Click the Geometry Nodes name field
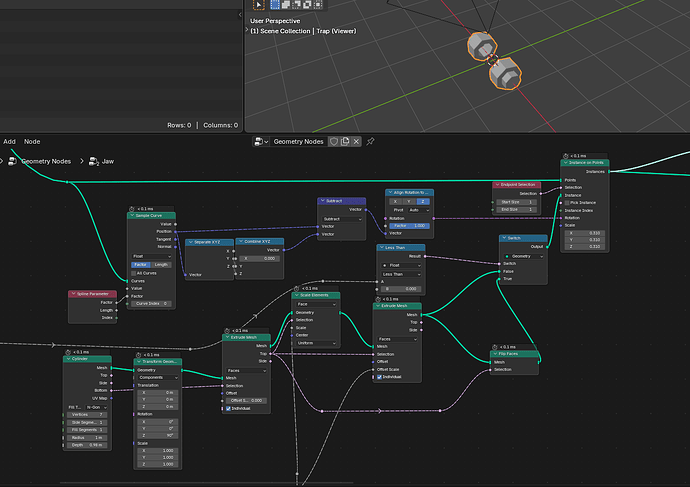This screenshot has width=690, height=487. (298, 141)
